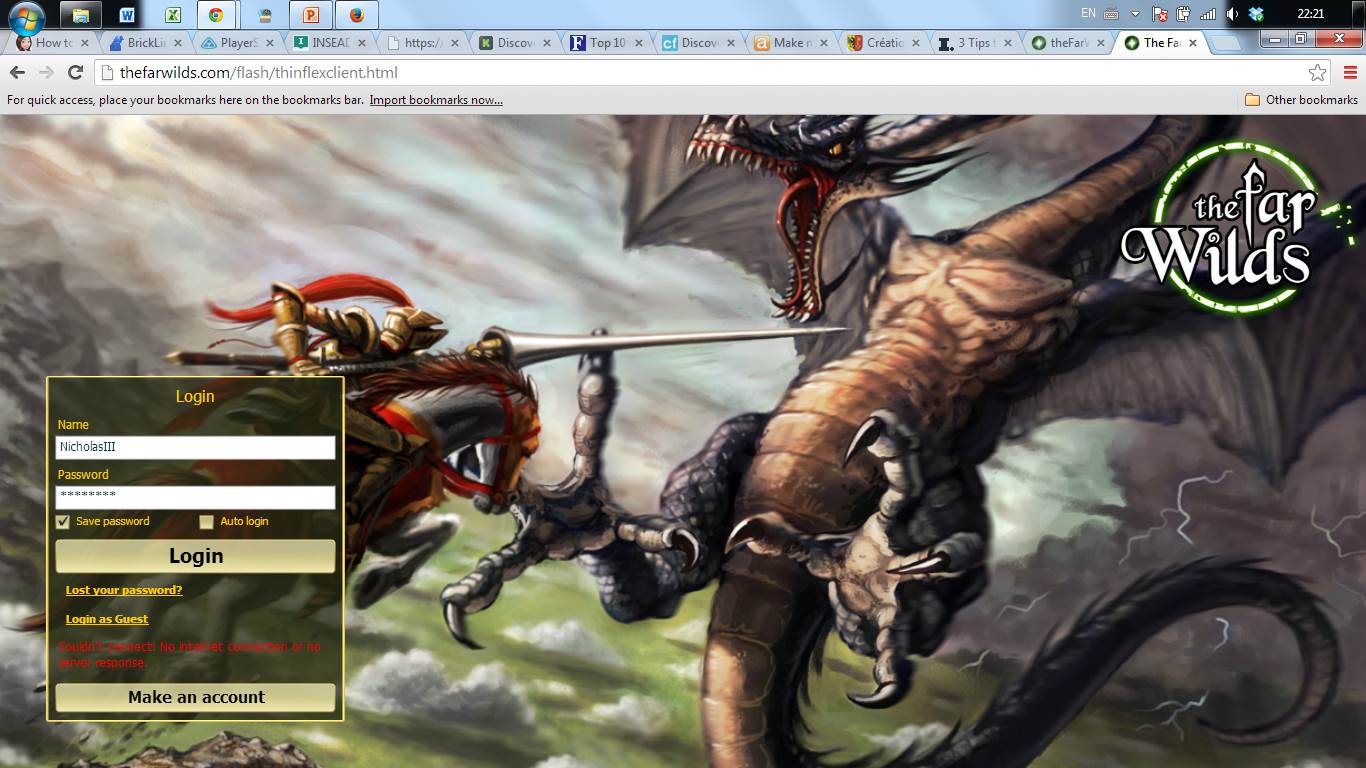The image size is (1366, 768).
Task: Enable the Auto login checkbox
Action: [x=207, y=522]
